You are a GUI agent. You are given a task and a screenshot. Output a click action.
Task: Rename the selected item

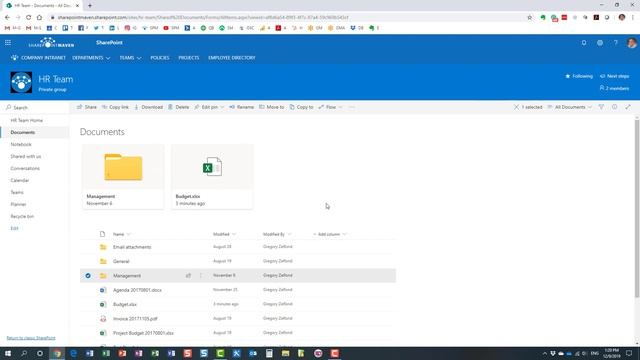click(241, 107)
